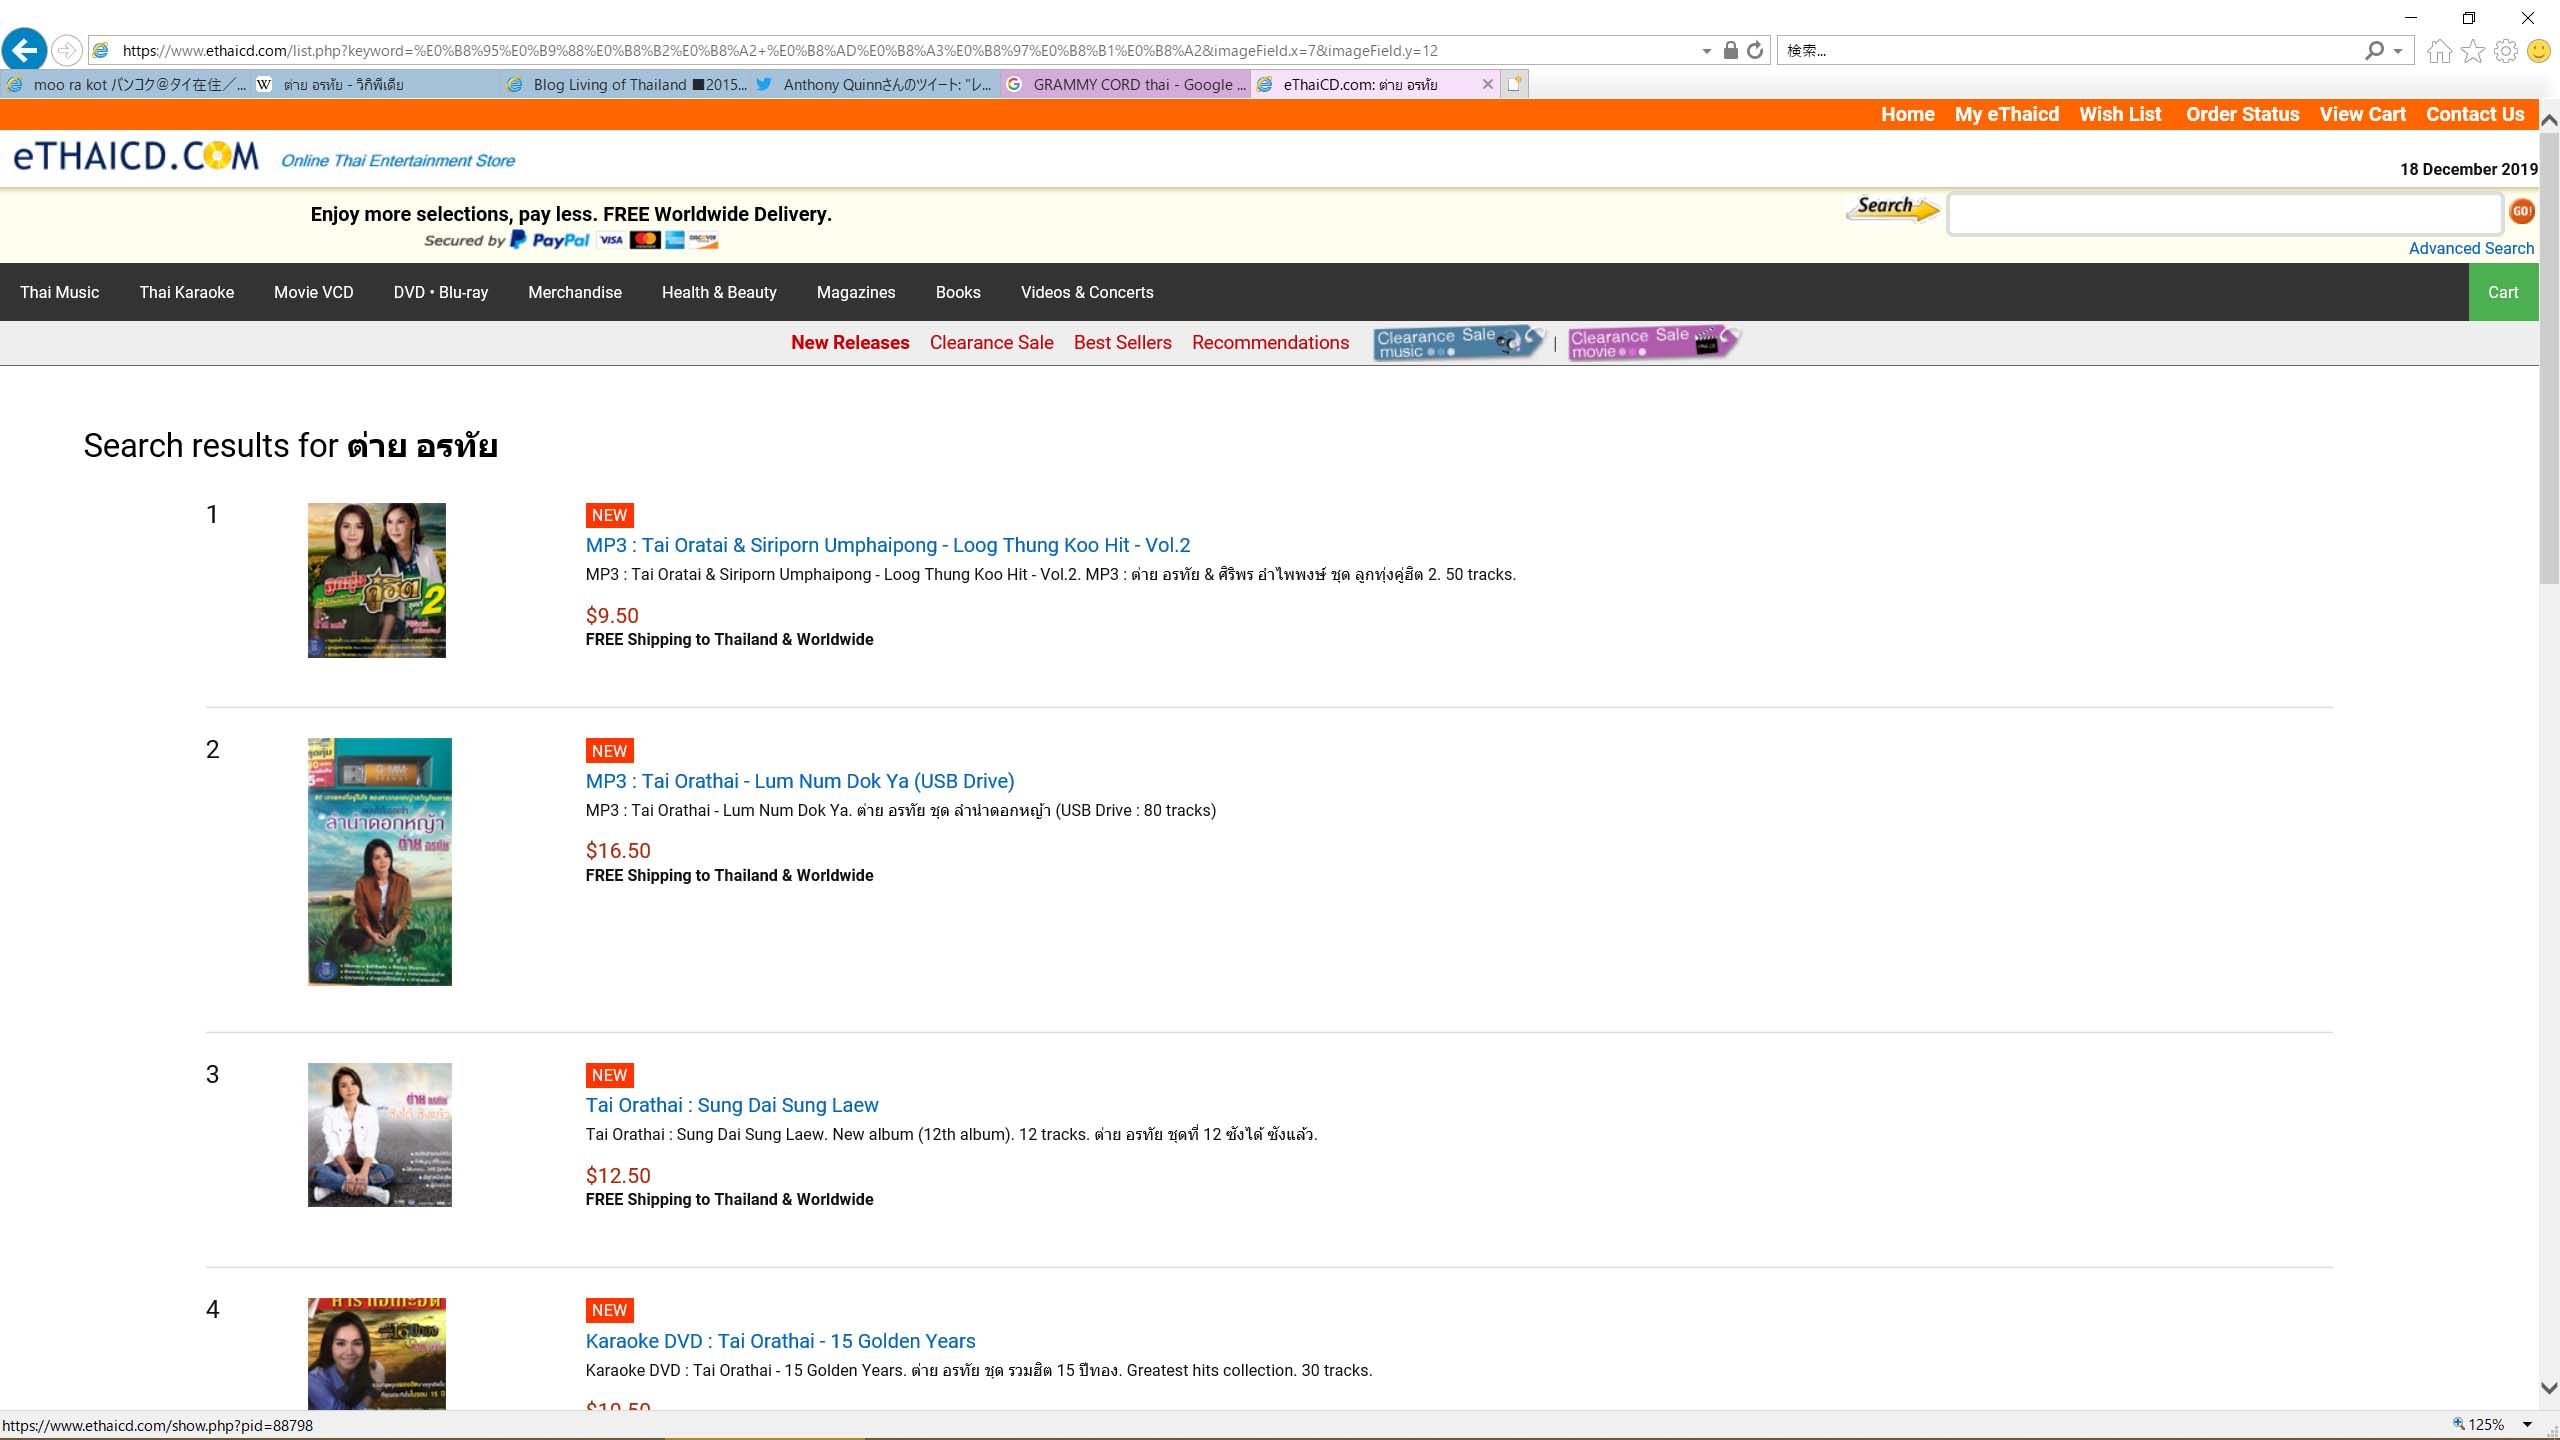The height and width of the screenshot is (1440, 2560).
Task: Open DVD • Blu-ray menu
Action: click(441, 292)
